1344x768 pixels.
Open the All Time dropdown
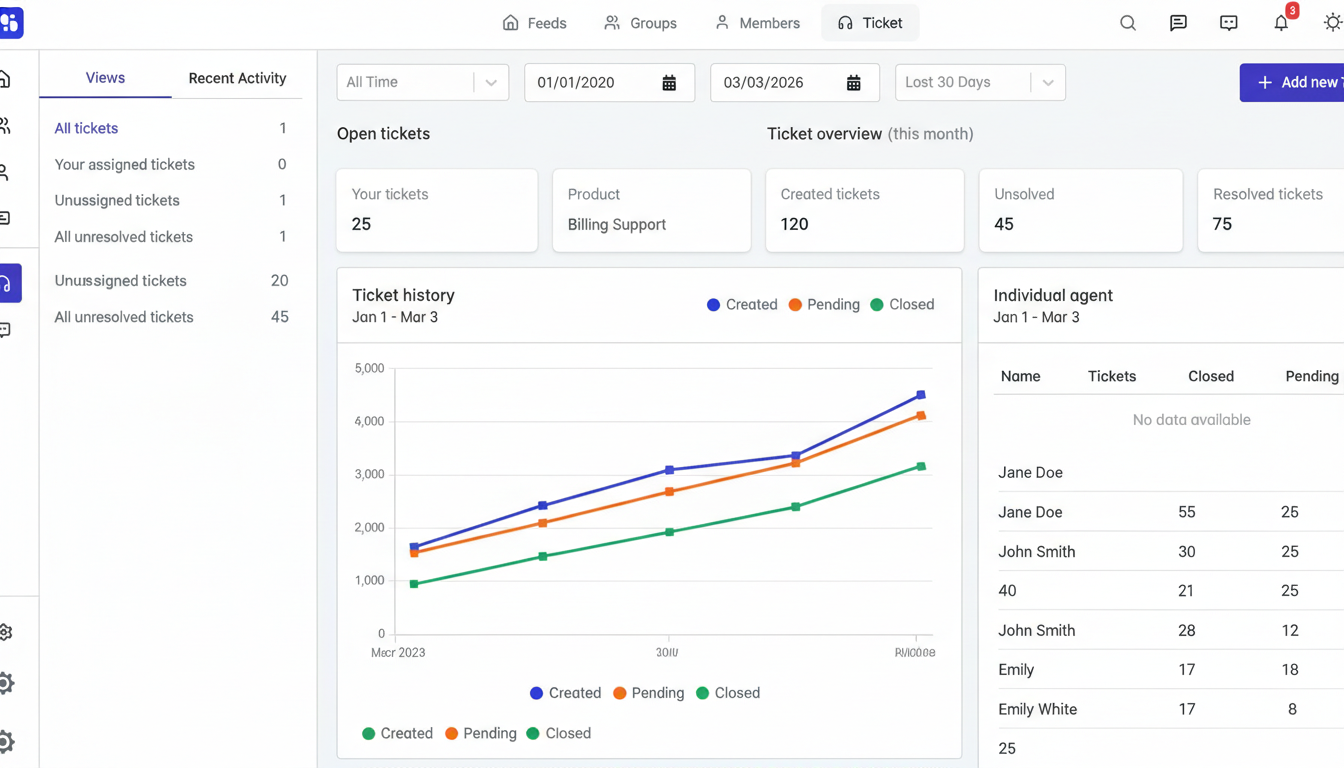pyautogui.click(x=422, y=82)
